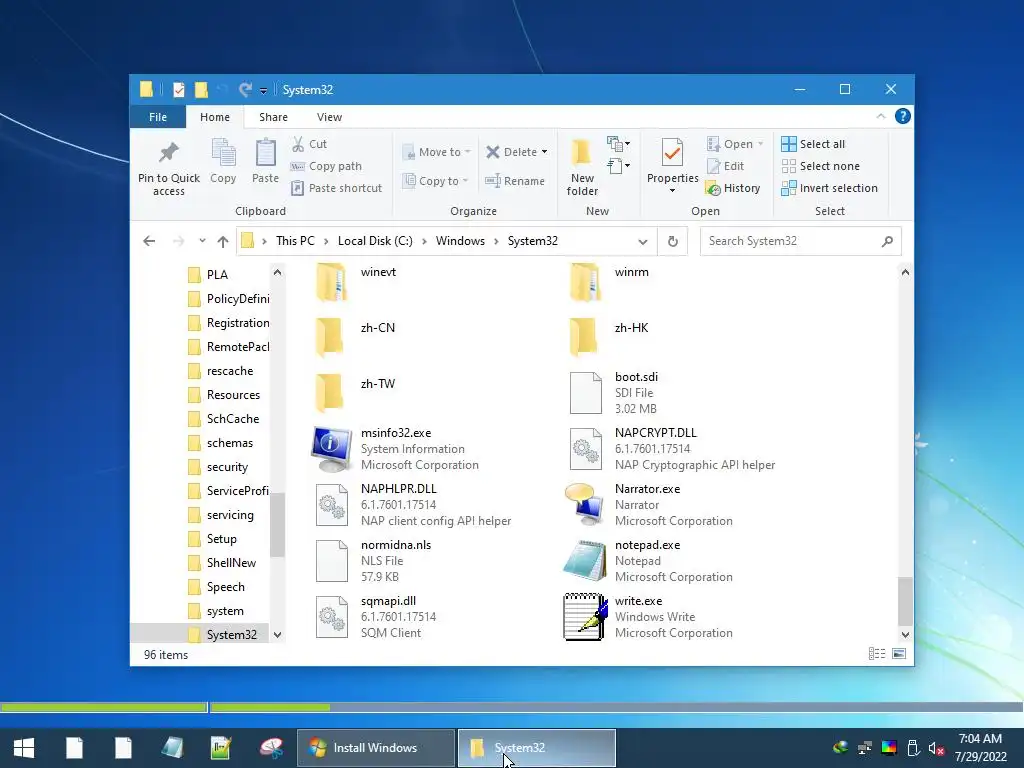
Task: Switch to large thumbnails view icon
Action: tap(899, 654)
